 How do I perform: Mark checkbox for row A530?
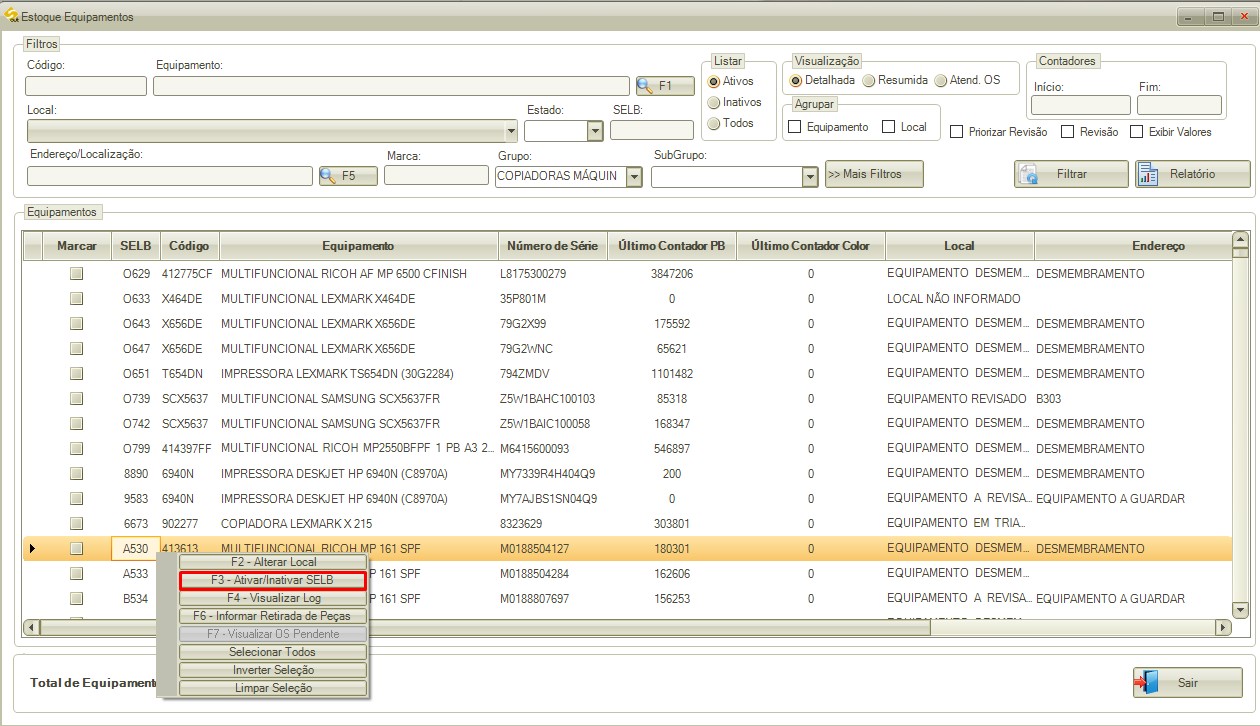tap(76, 549)
